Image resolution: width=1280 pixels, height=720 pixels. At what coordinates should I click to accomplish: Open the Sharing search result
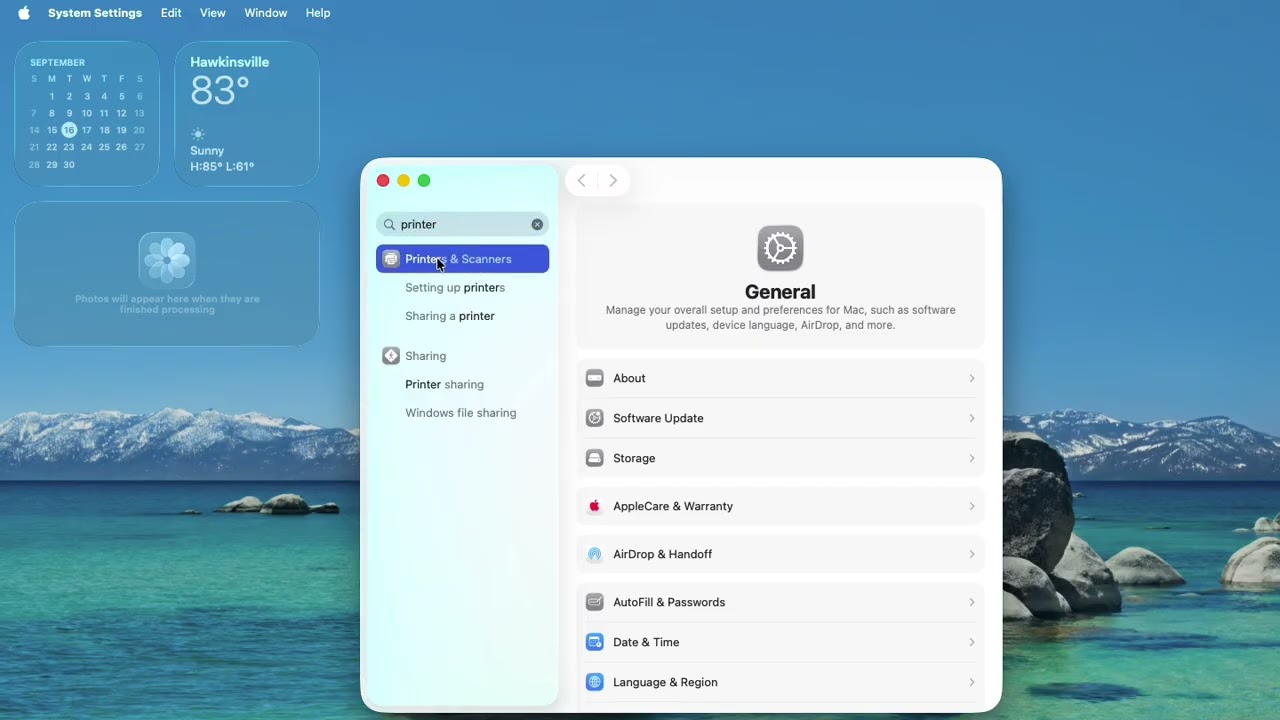click(462, 356)
